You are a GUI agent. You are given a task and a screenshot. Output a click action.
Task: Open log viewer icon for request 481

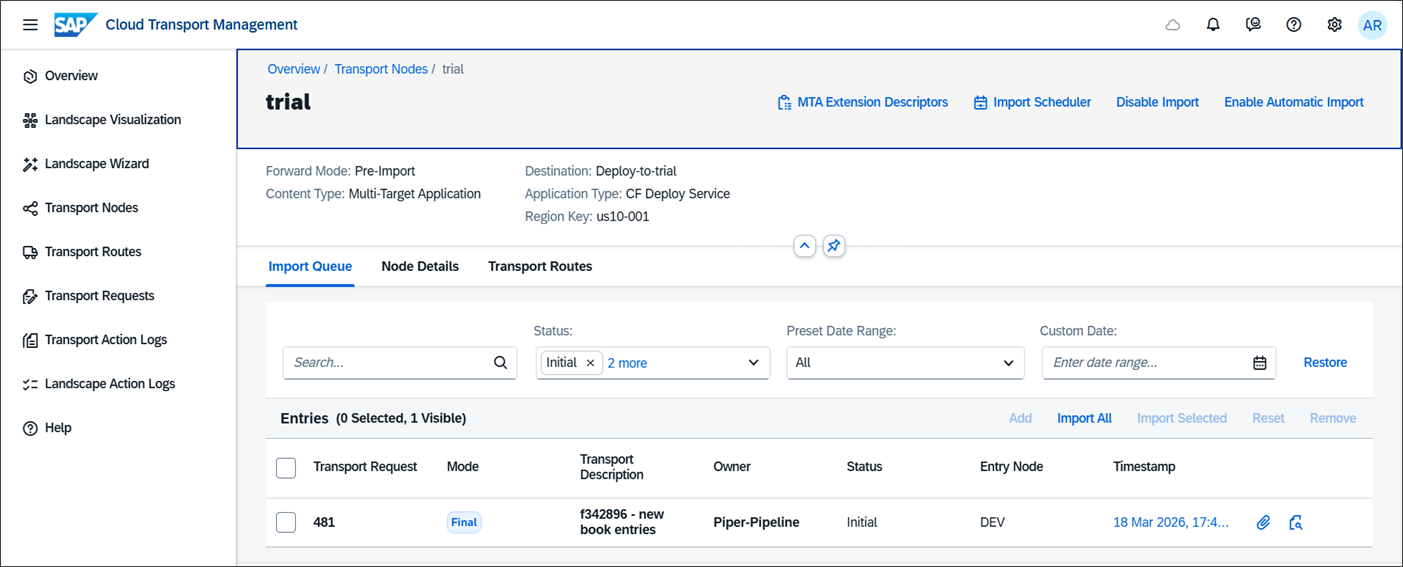coord(1296,522)
